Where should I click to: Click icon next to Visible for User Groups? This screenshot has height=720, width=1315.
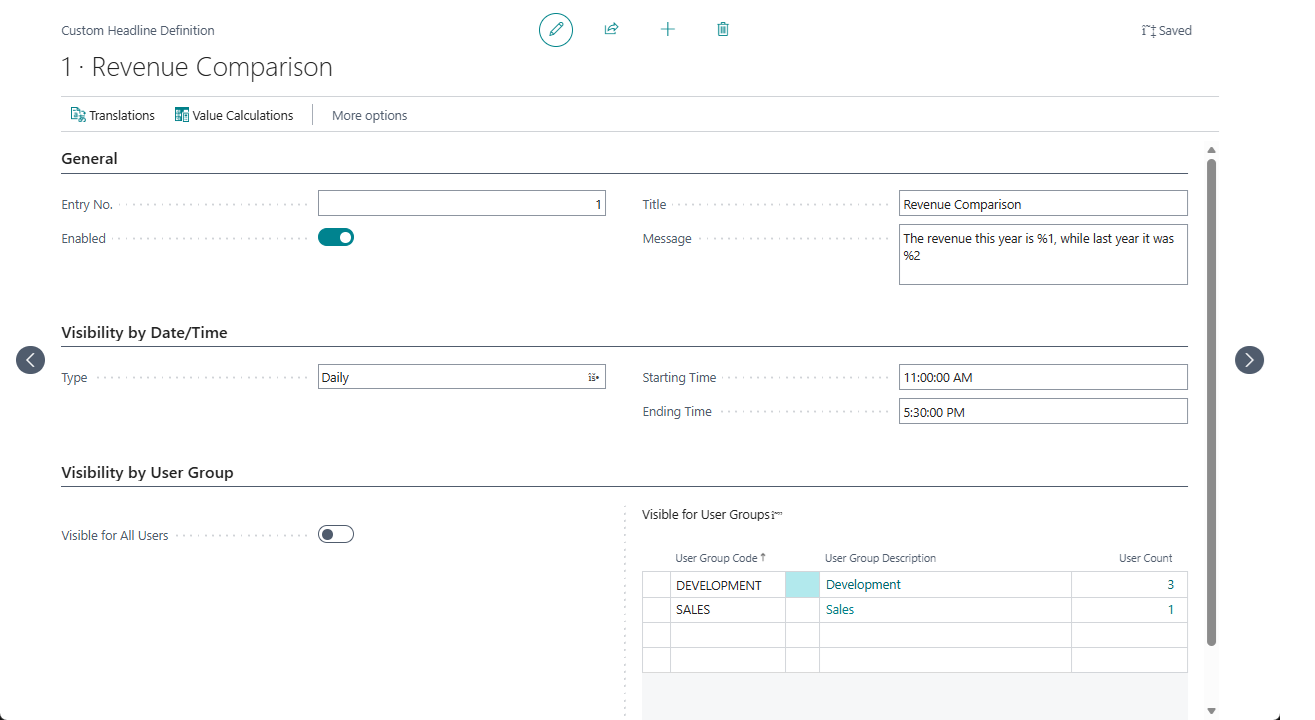point(777,515)
